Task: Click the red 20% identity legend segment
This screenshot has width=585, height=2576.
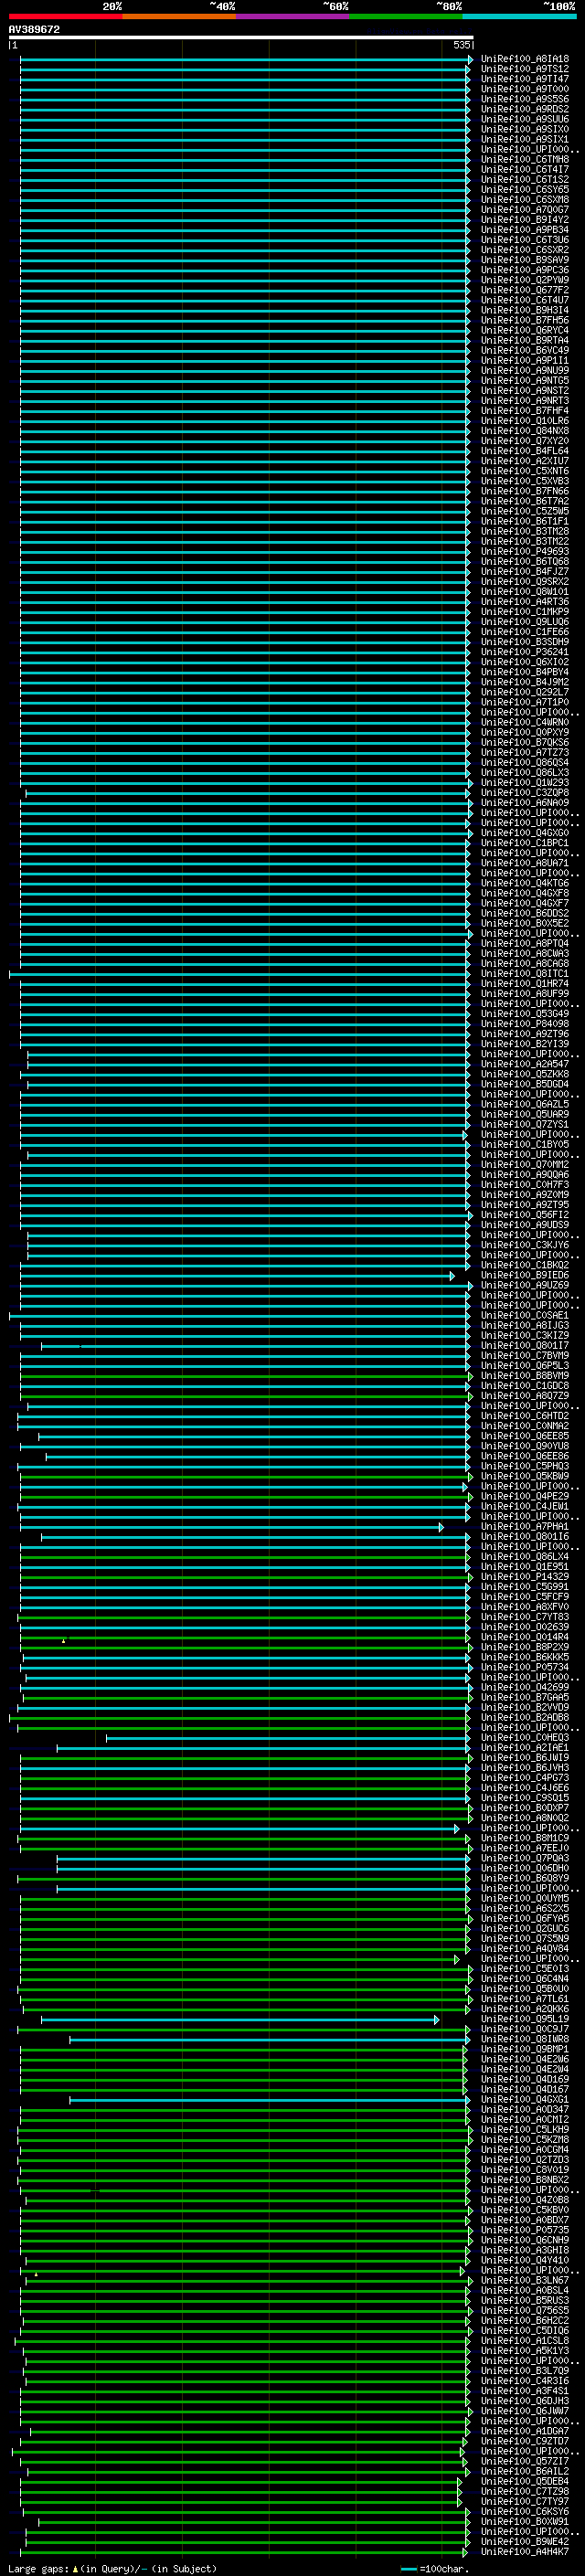Action: pyautogui.click(x=65, y=16)
